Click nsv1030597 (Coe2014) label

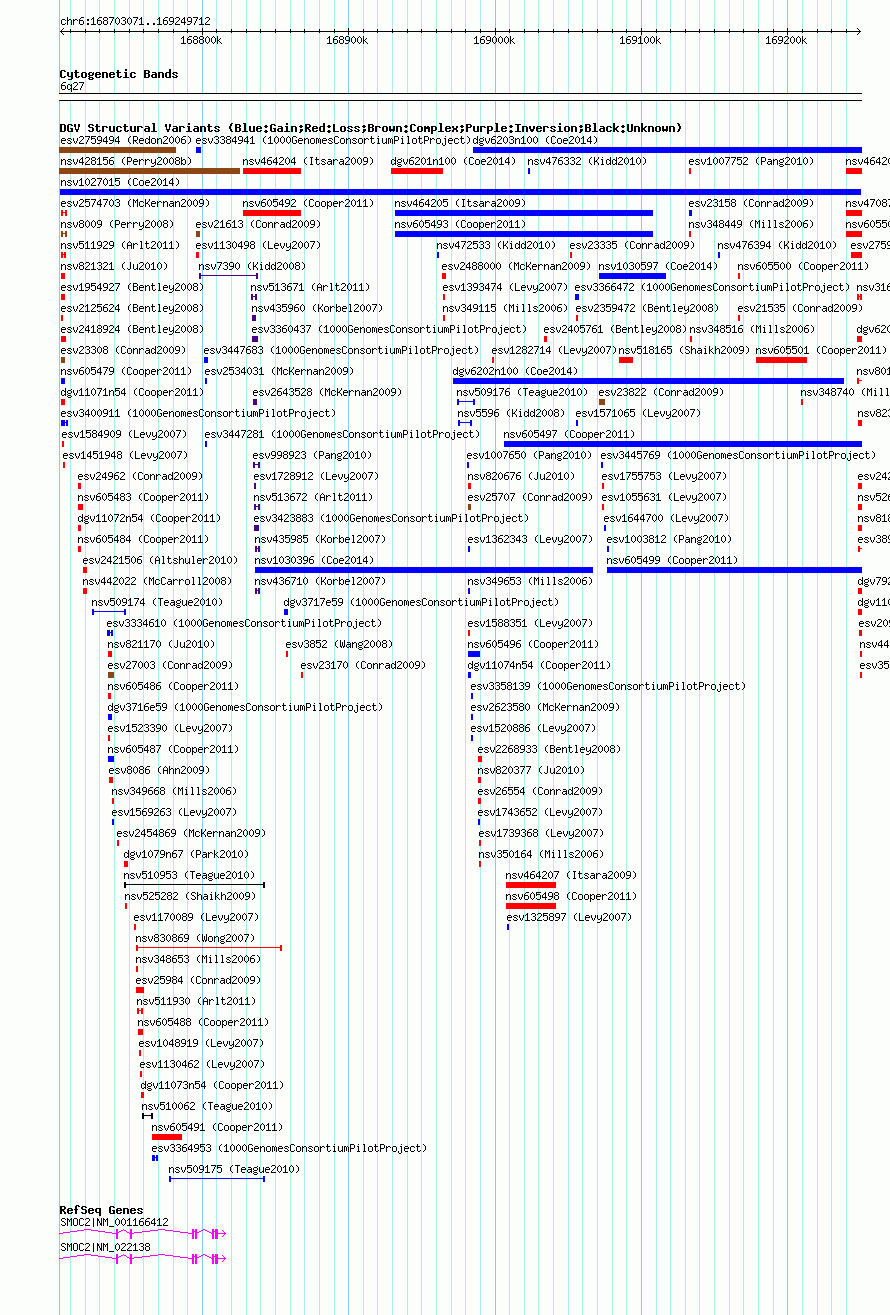658,266
